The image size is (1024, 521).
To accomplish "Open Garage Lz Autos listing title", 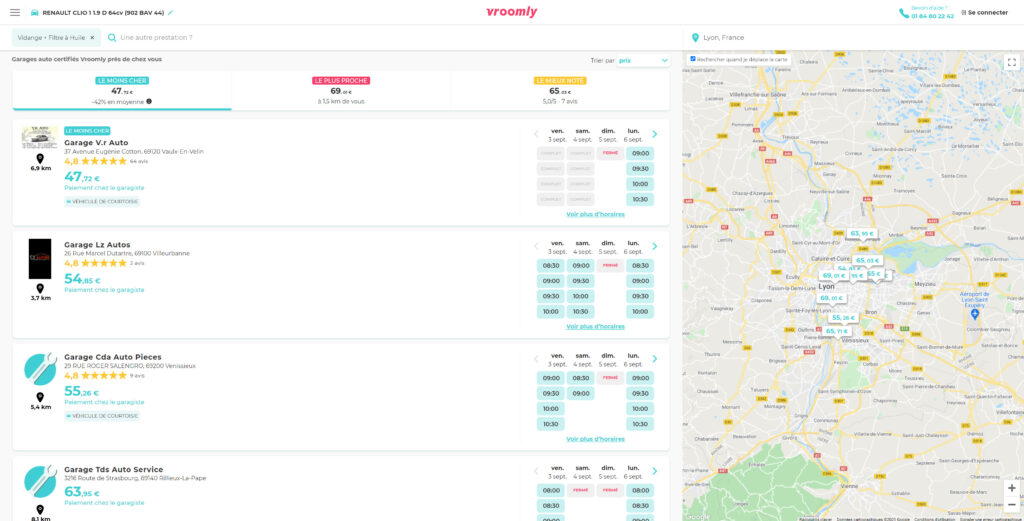I will (97, 245).
